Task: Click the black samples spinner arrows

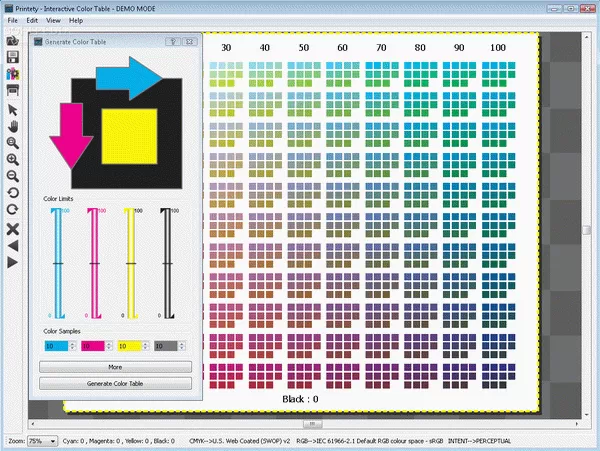Action: click(182, 346)
